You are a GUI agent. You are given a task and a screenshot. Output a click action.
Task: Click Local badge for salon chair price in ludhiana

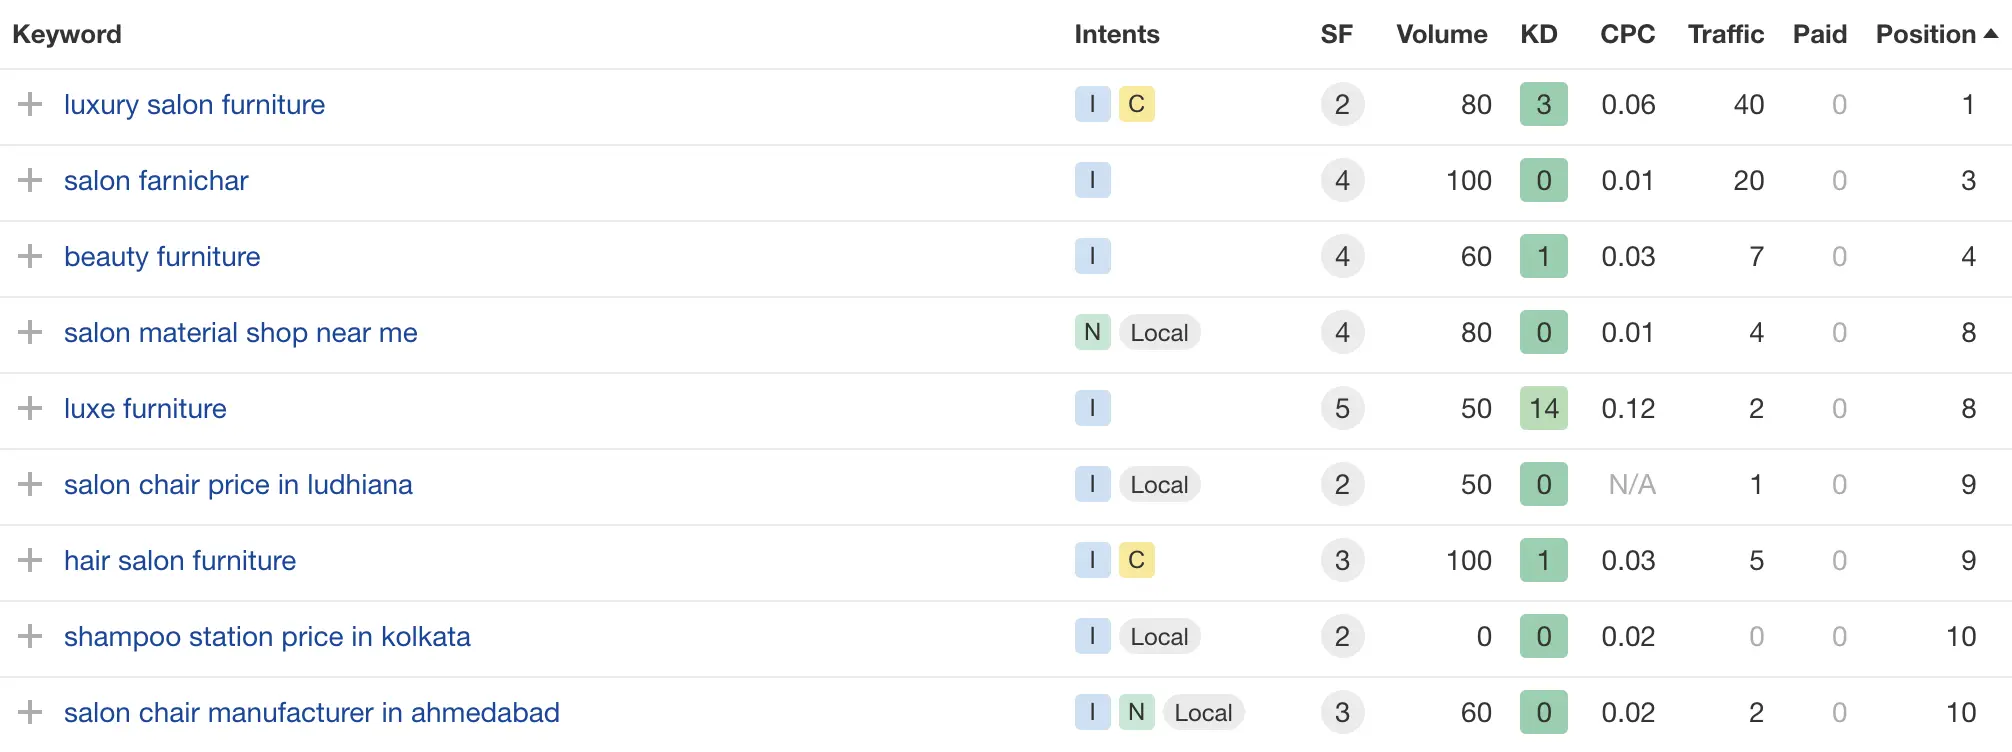click(1159, 484)
